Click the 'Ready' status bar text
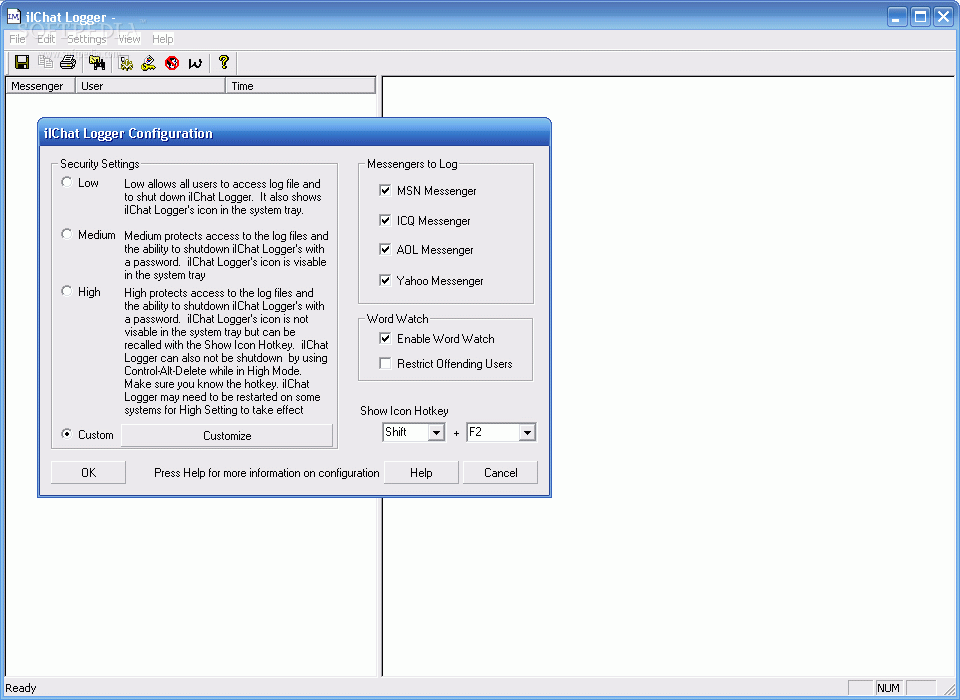 [x=21, y=688]
